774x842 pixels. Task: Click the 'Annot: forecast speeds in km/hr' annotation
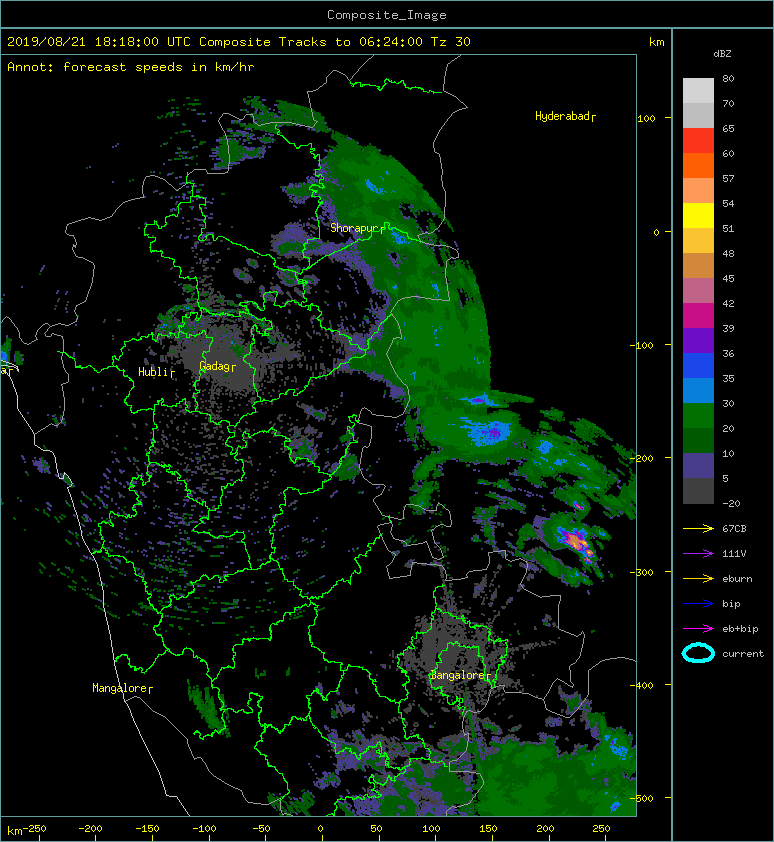point(131,67)
